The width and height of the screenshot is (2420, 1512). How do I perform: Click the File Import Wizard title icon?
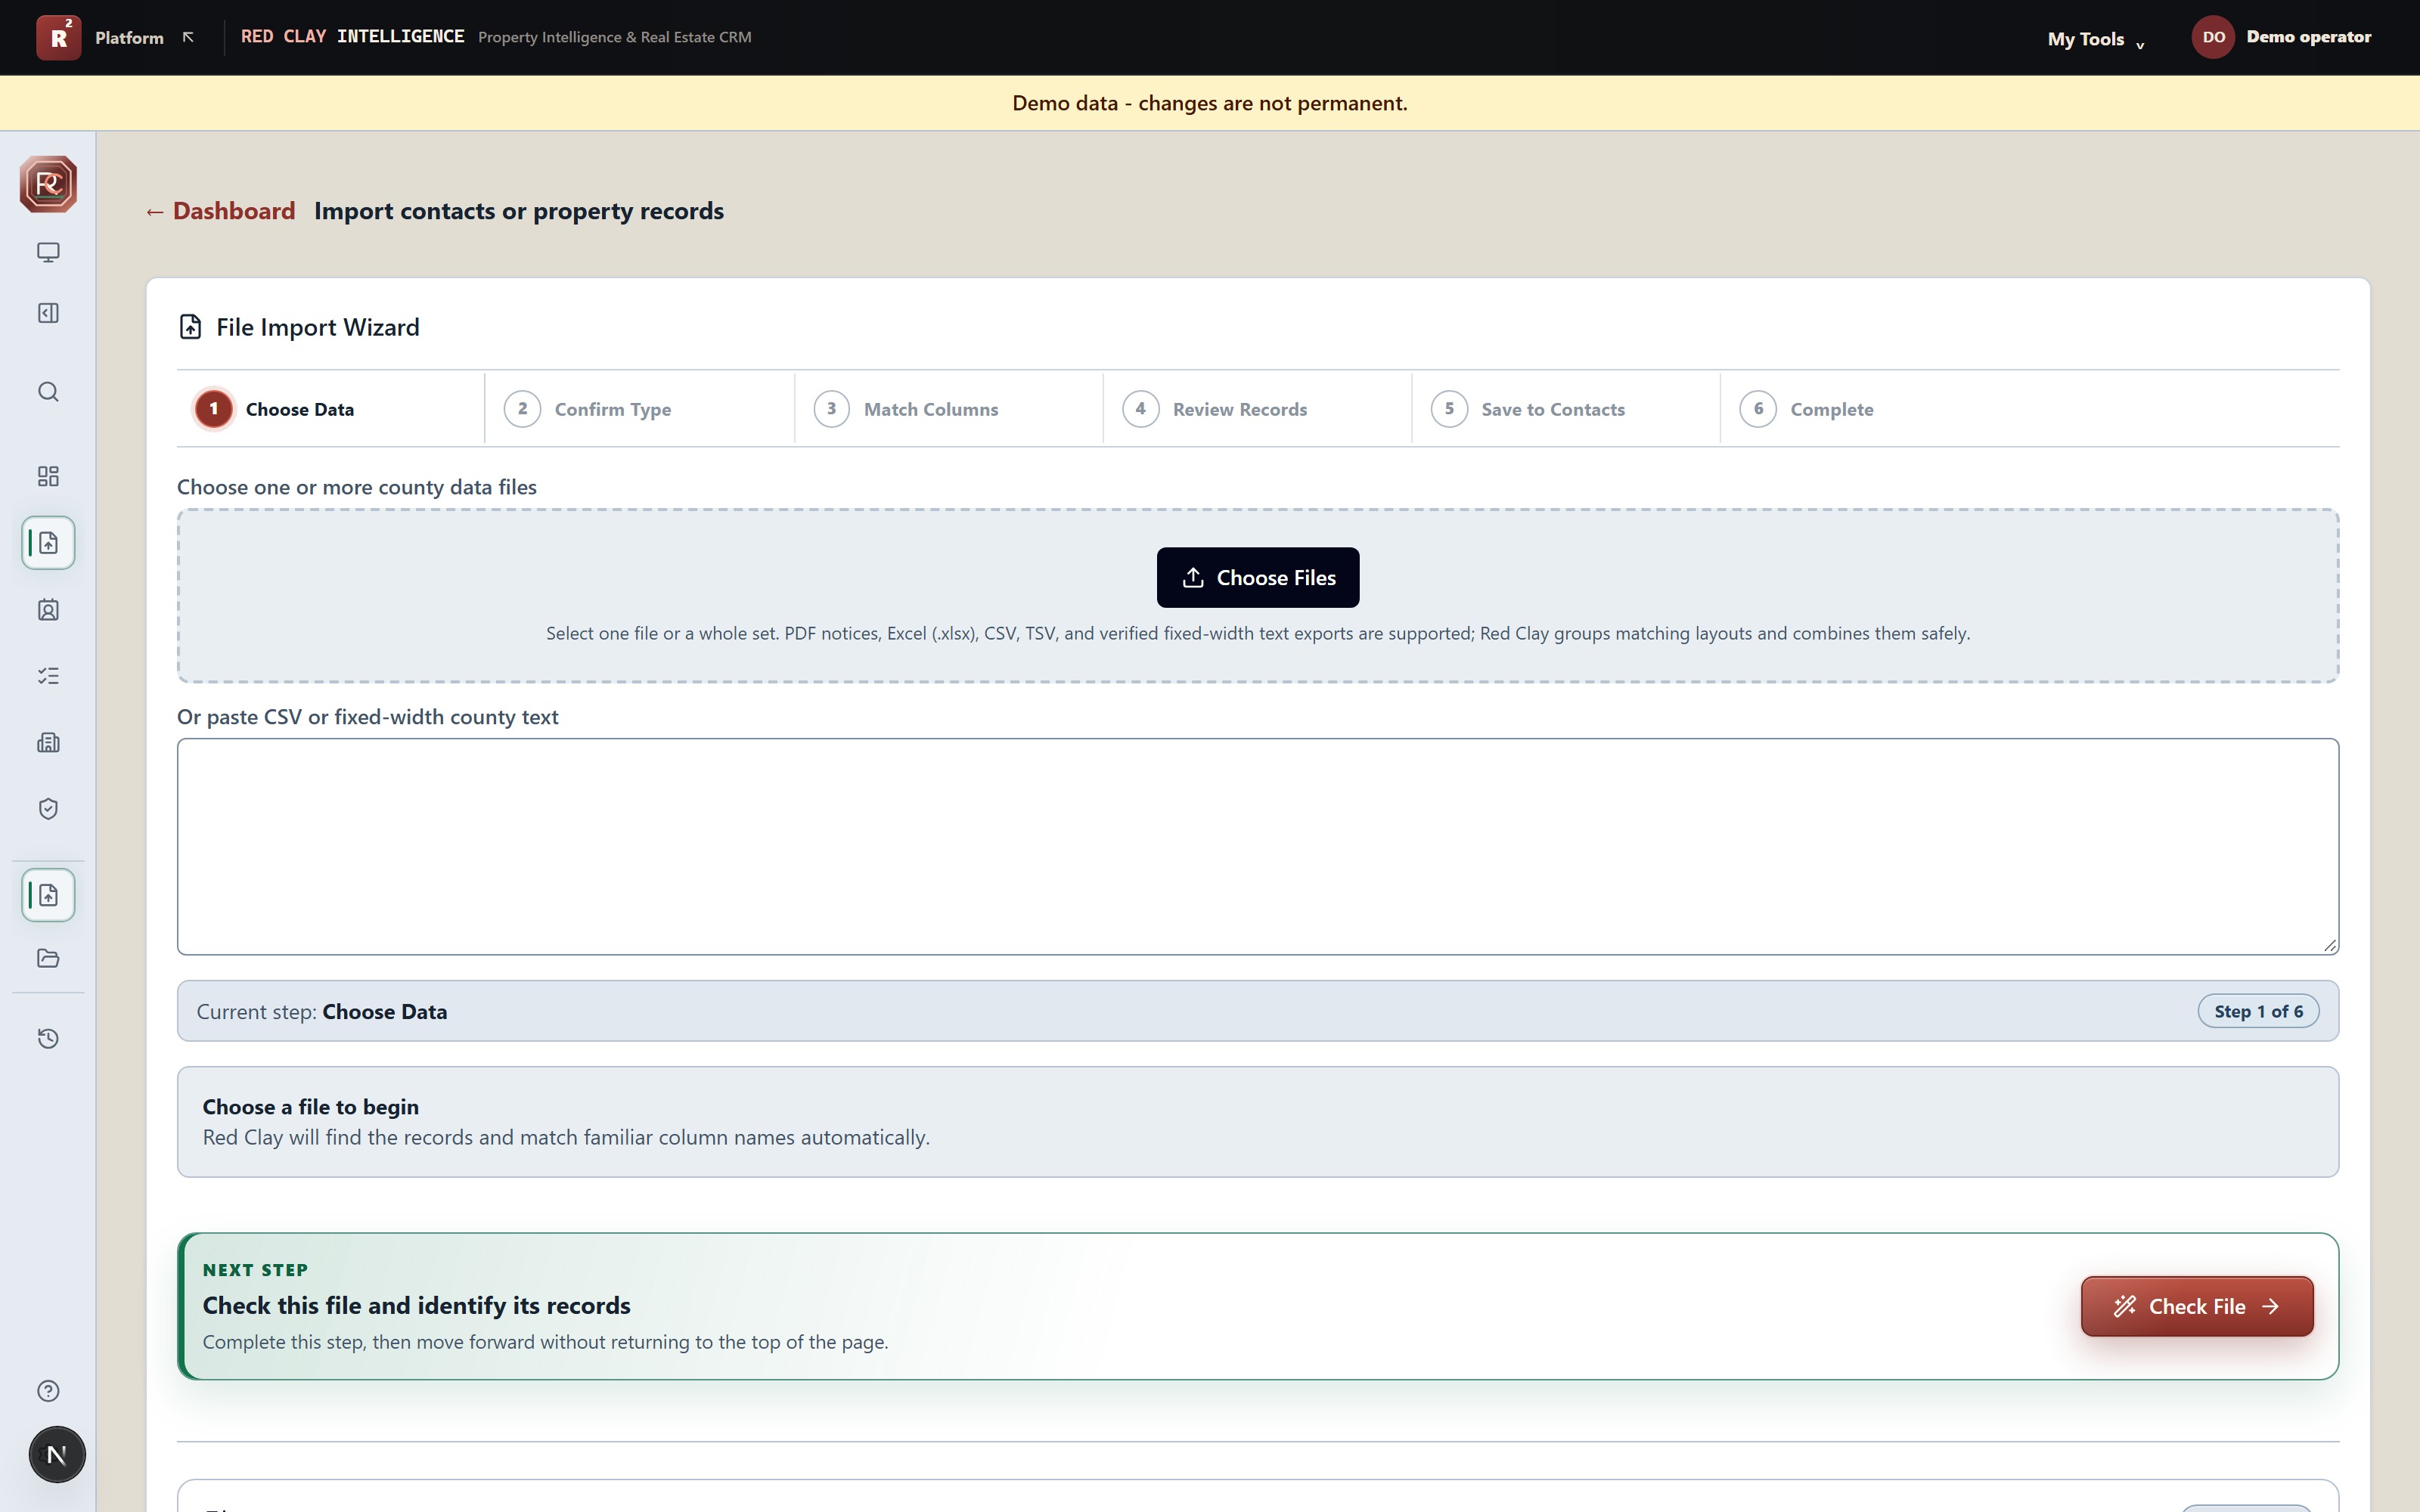[190, 327]
